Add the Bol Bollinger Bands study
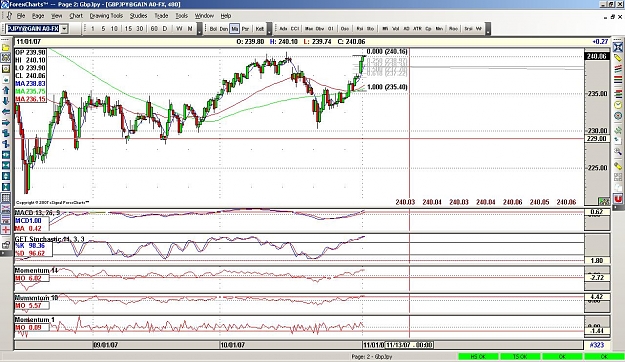Image resolution: width=625 pixels, height=362 pixels. [213, 29]
